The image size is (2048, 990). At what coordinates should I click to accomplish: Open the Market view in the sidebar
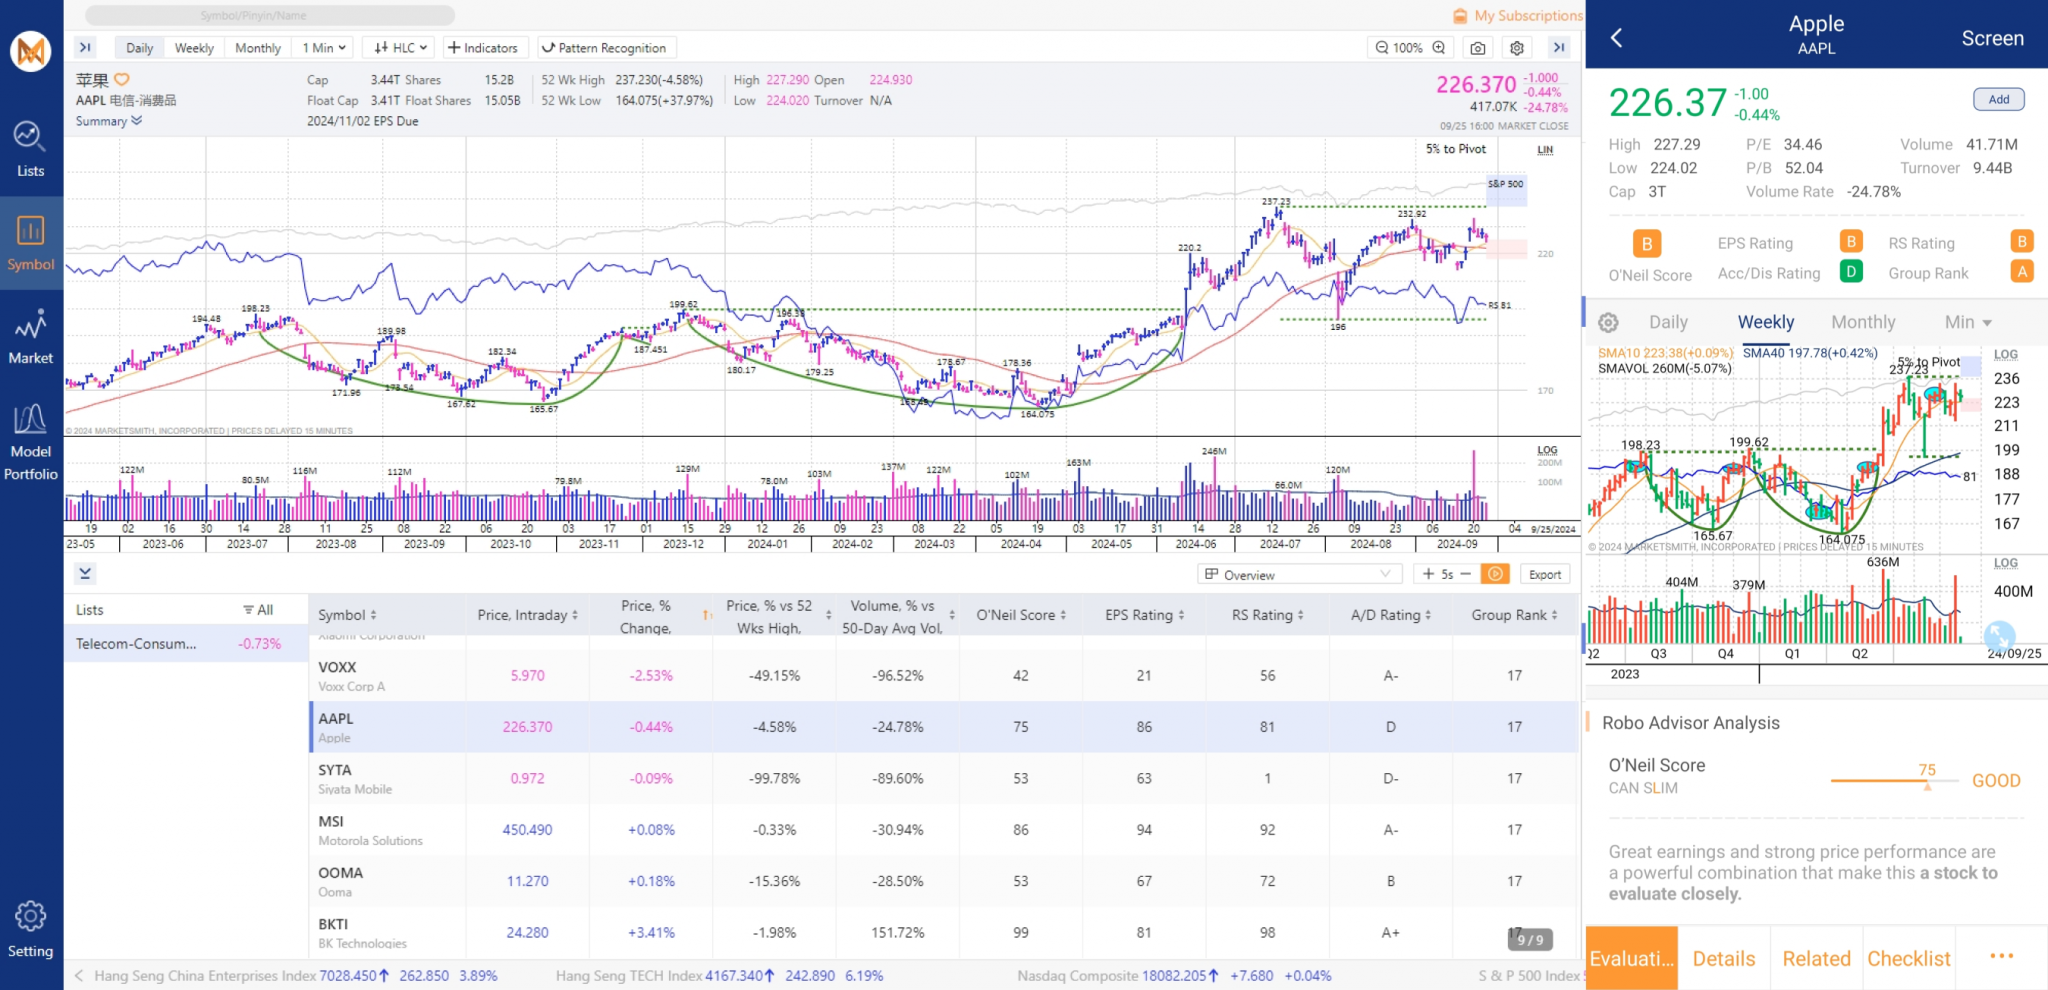click(x=30, y=337)
